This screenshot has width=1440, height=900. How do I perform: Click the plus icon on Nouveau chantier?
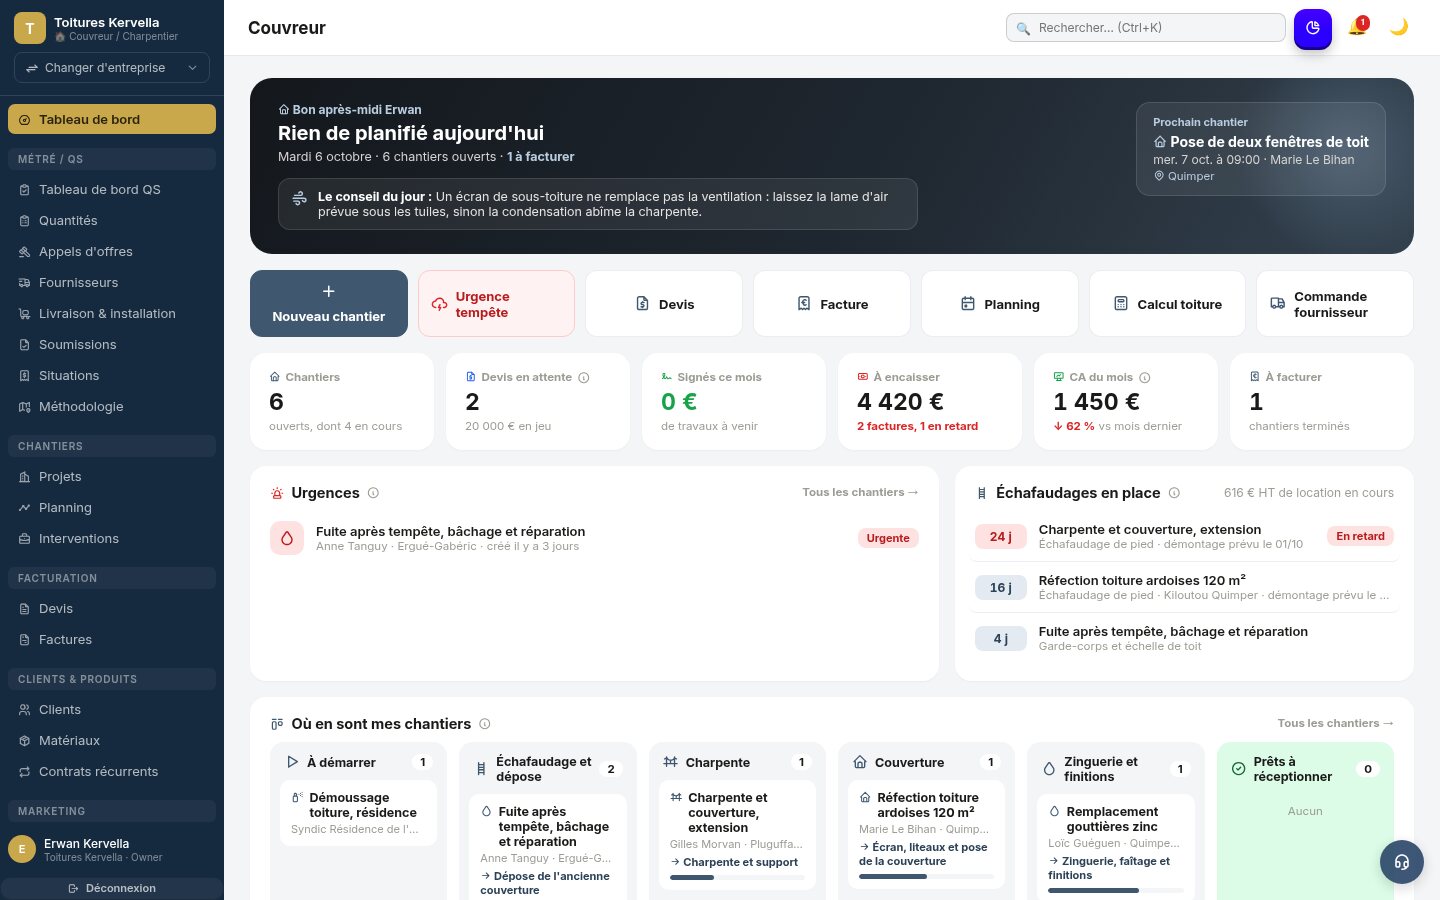[x=329, y=291]
